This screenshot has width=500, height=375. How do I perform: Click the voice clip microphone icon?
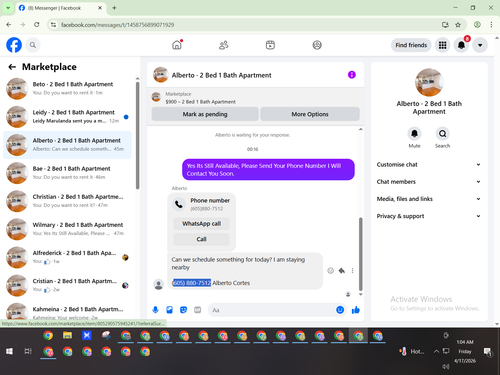point(155,310)
